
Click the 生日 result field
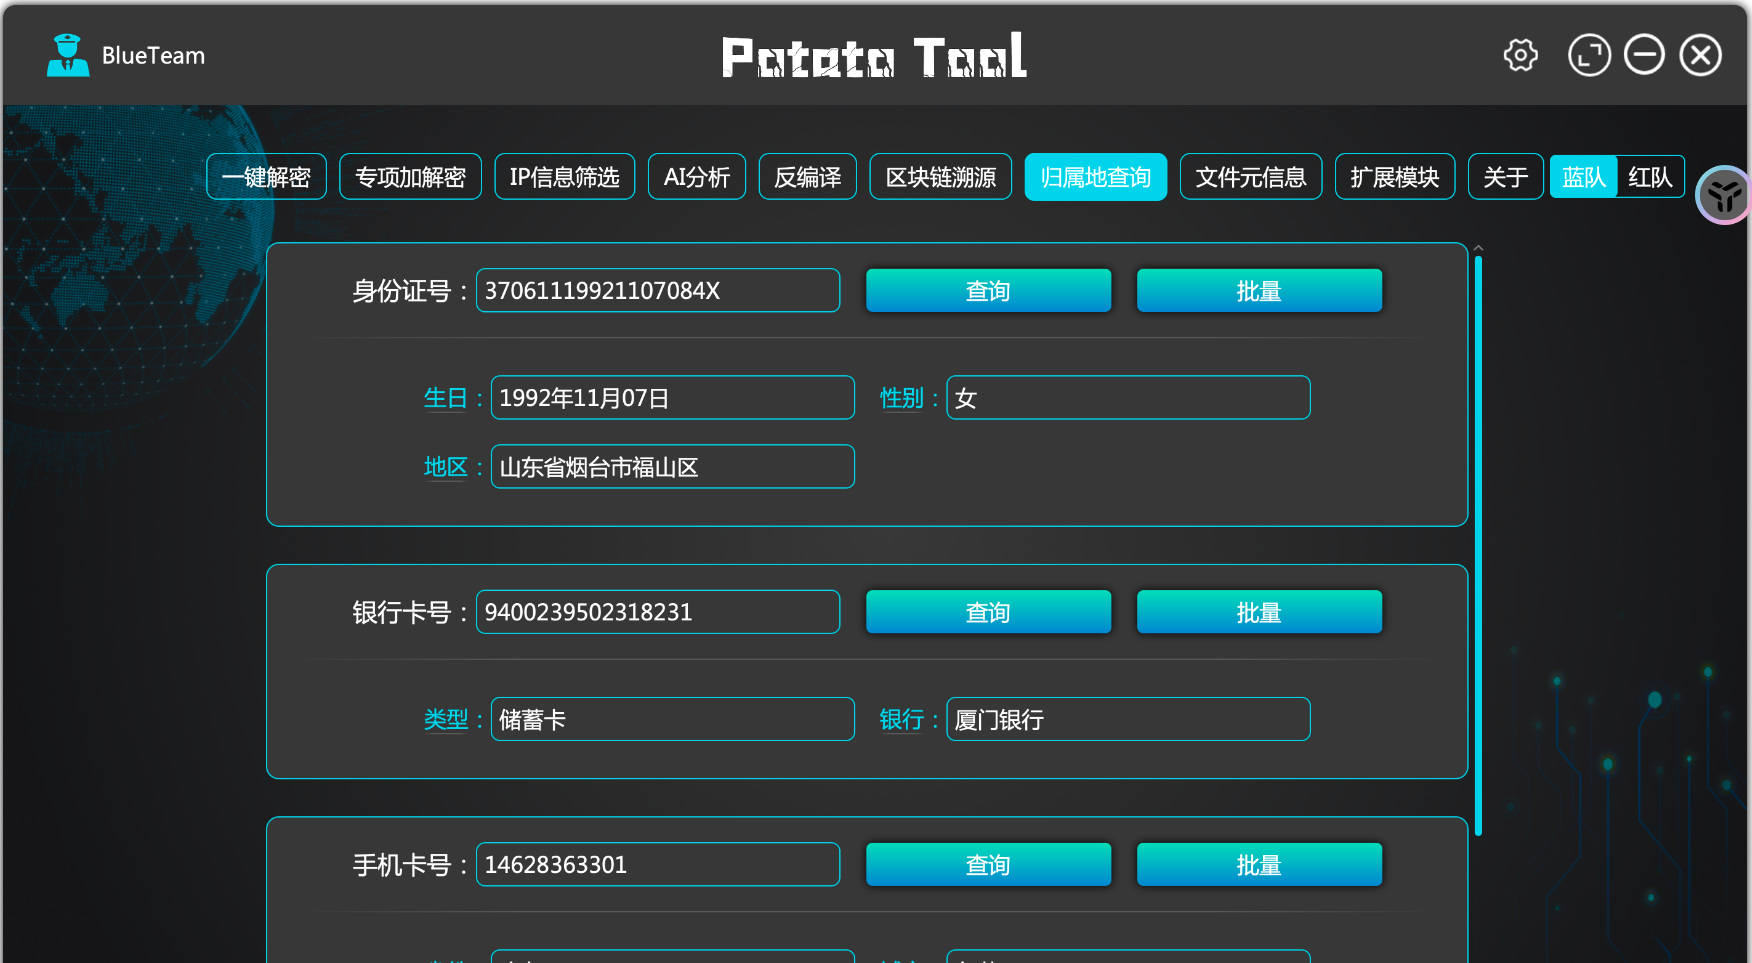tap(673, 397)
